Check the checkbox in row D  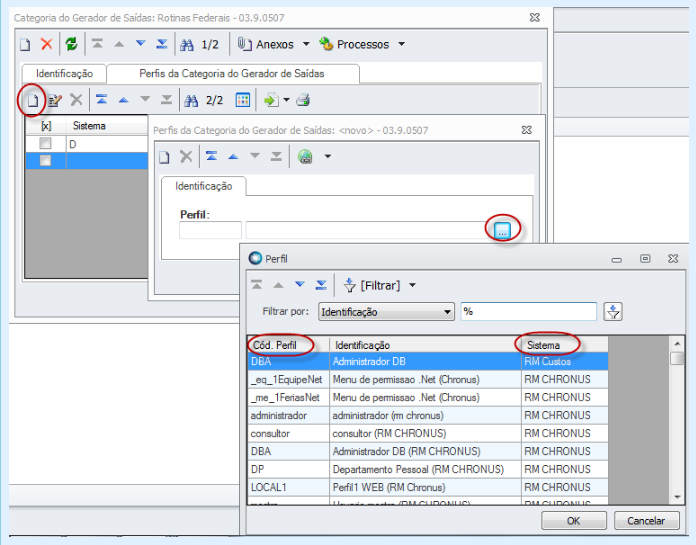click(45, 143)
